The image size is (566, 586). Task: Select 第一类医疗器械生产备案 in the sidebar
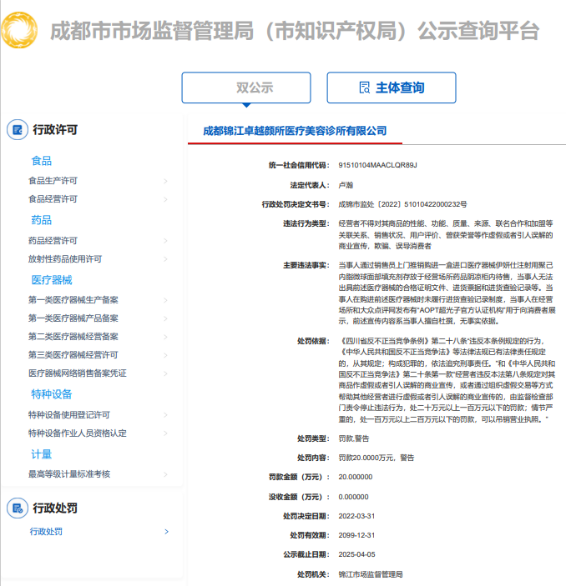tap(73, 300)
